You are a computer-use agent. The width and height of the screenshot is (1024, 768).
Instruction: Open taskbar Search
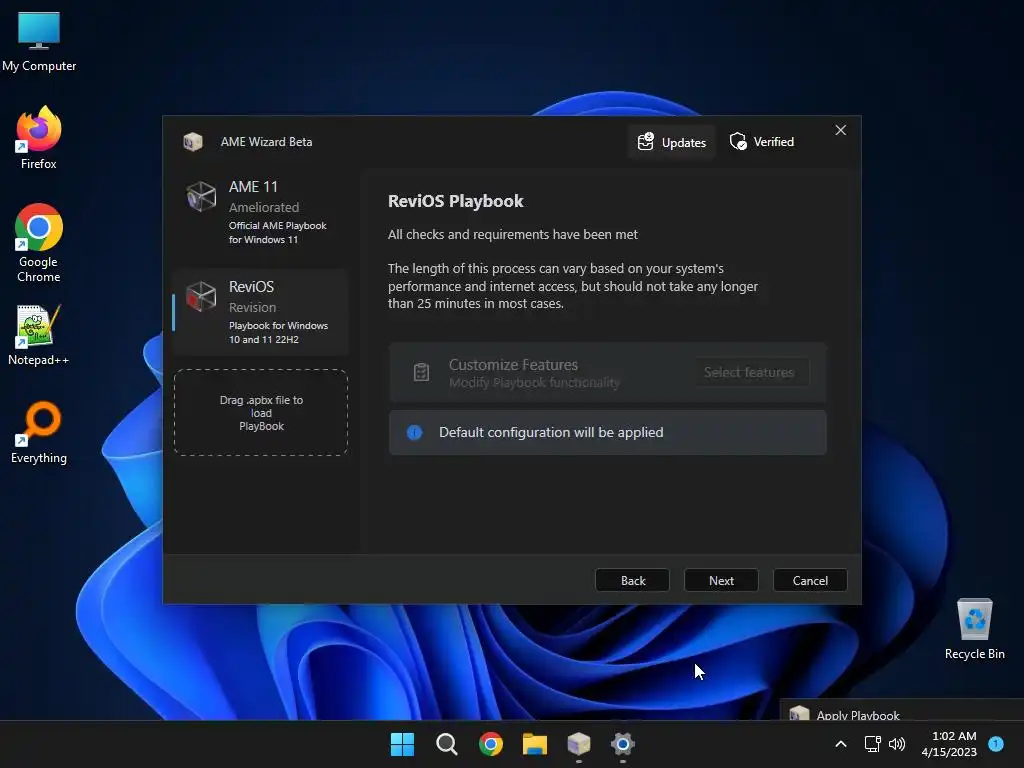447,744
